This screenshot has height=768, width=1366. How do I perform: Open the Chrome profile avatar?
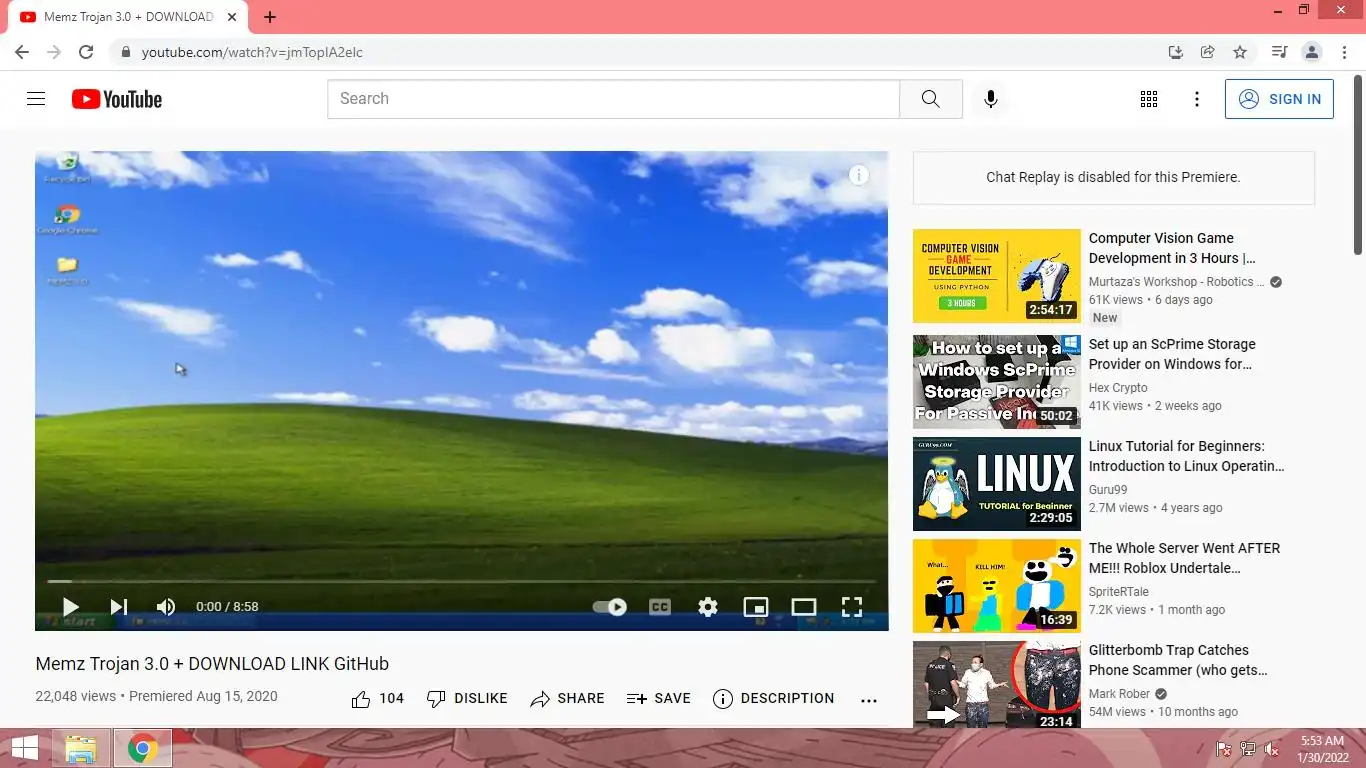coord(1312,52)
